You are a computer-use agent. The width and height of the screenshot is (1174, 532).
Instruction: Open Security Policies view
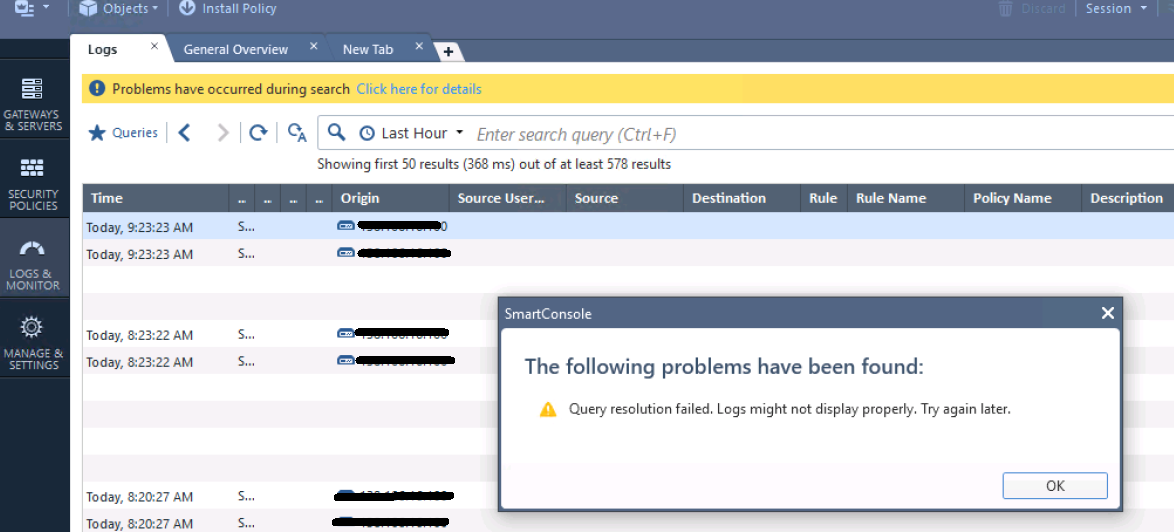tap(33, 183)
